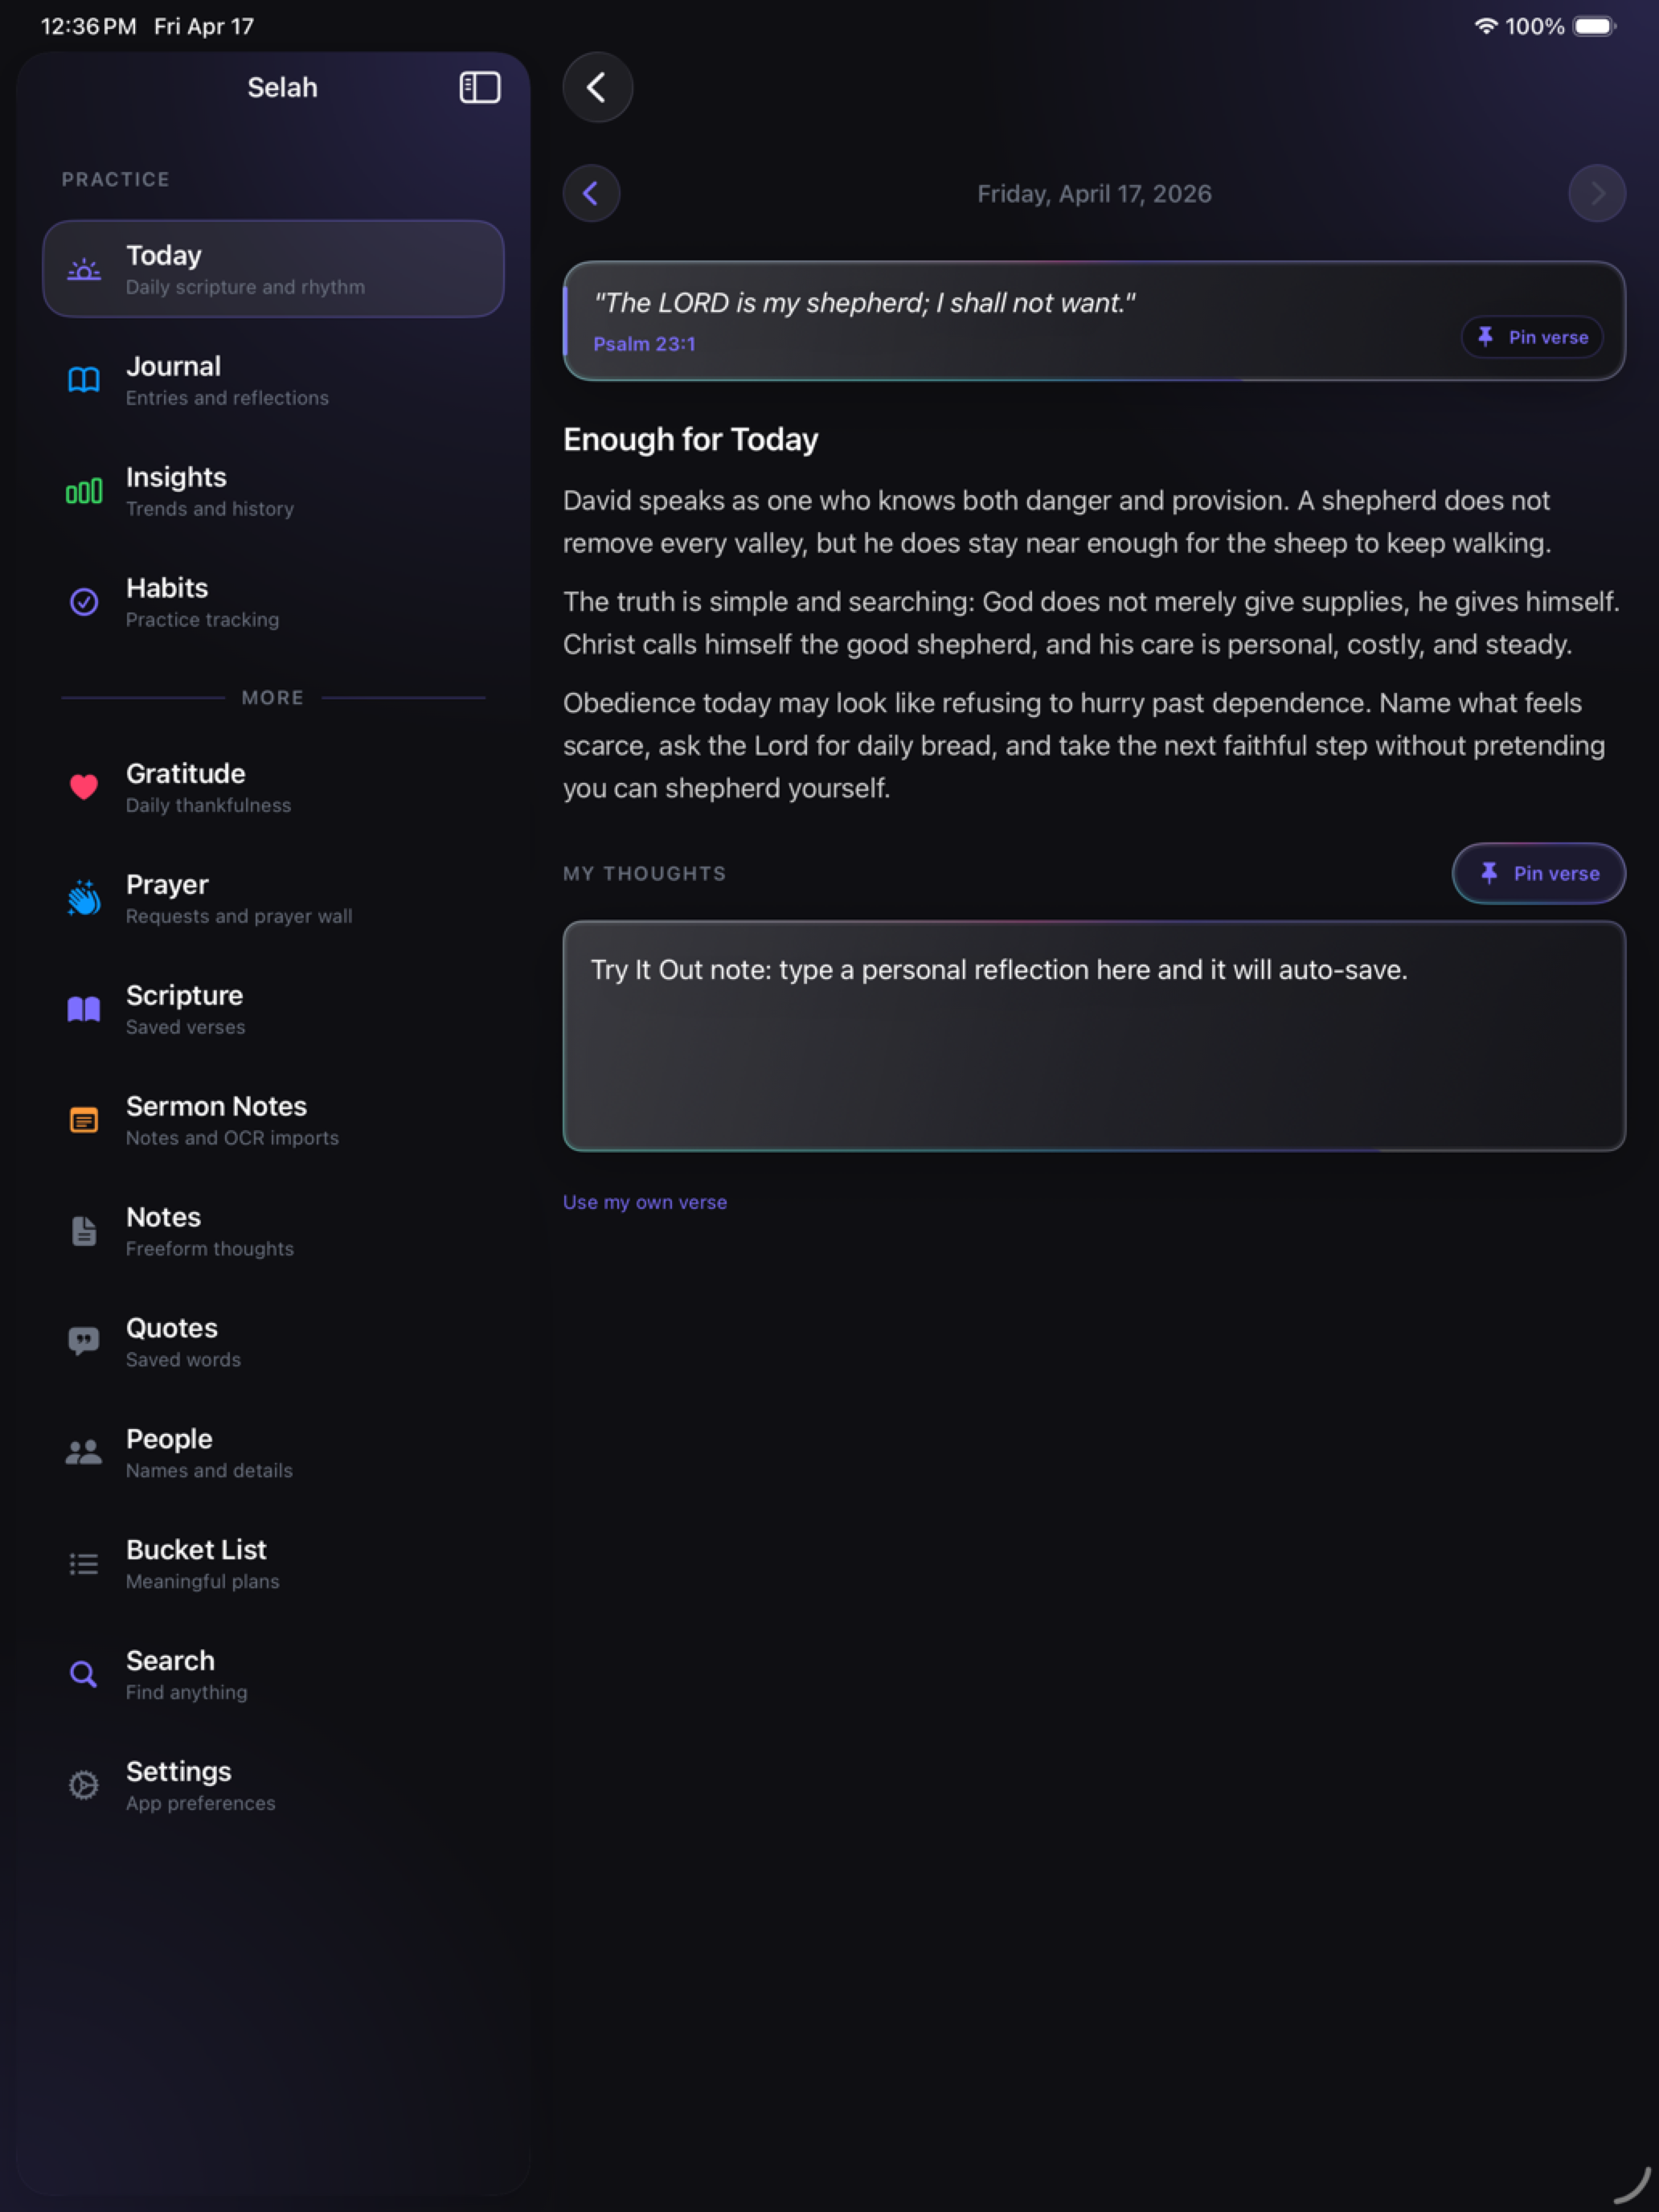1659x2212 pixels.
Task: Open Settings gear icon
Action: point(84,1785)
